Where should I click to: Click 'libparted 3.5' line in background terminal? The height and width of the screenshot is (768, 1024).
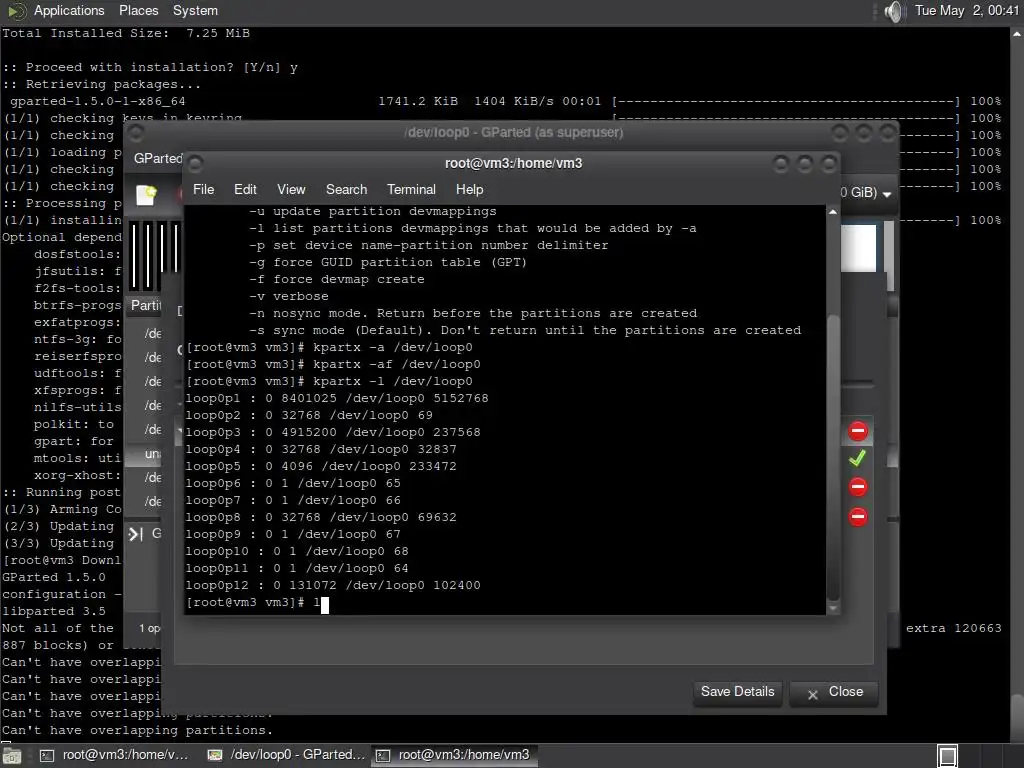(x=54, y=611)
